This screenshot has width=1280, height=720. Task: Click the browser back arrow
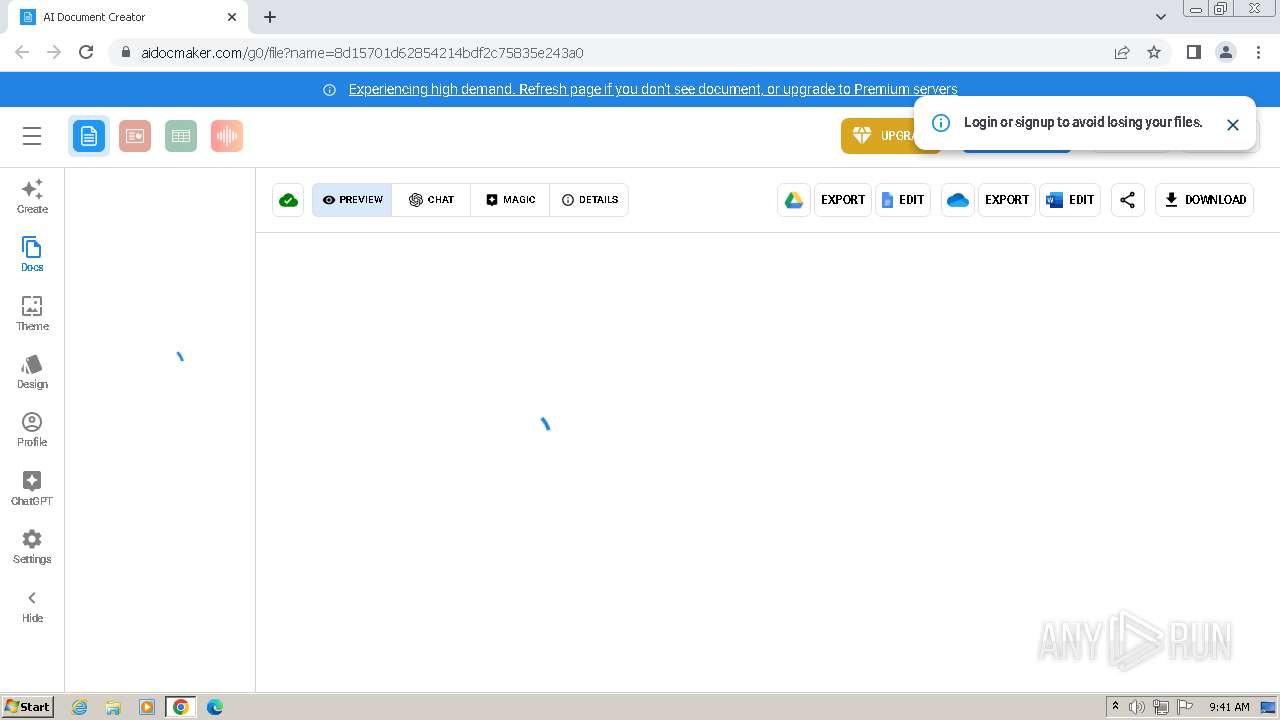22,52
